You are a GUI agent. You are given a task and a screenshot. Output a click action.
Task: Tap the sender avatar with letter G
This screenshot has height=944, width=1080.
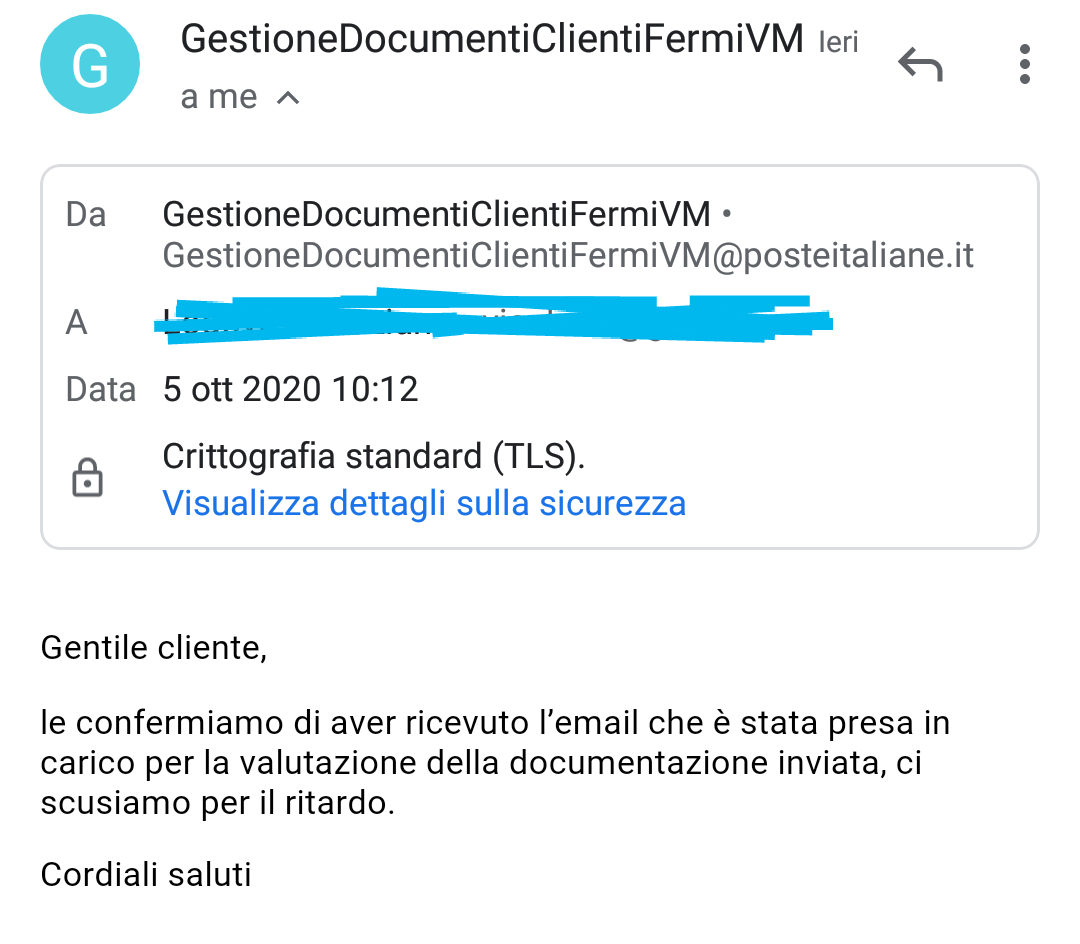point(90,64)
